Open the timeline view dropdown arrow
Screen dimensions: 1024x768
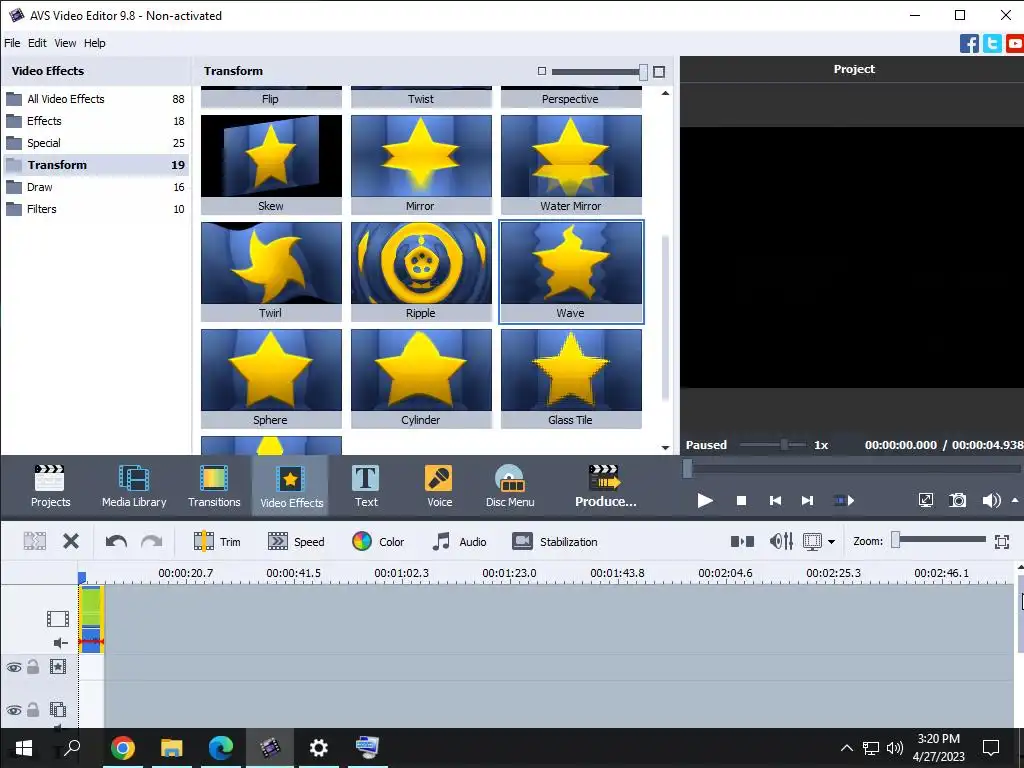point(831,542)
